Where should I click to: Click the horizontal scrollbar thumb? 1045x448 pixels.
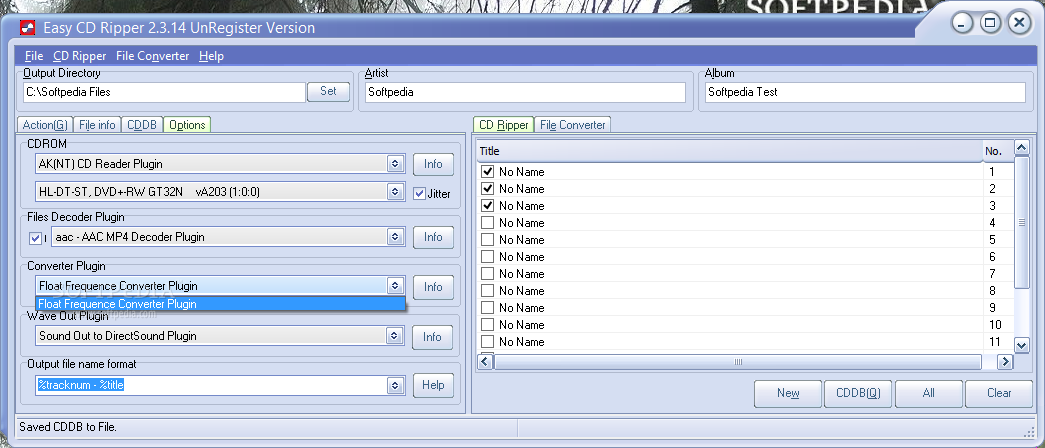coord(738,361)
